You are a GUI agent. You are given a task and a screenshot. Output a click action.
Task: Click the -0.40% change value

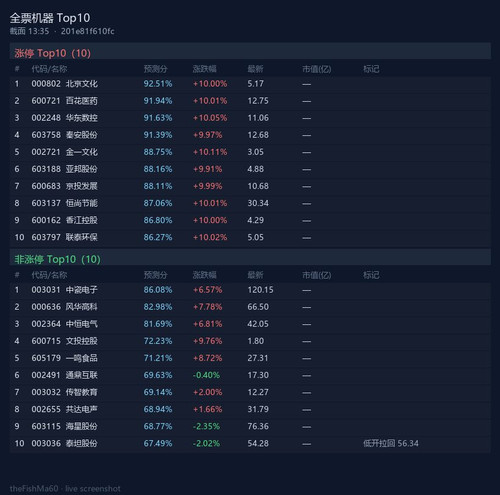tap(206, 375)
